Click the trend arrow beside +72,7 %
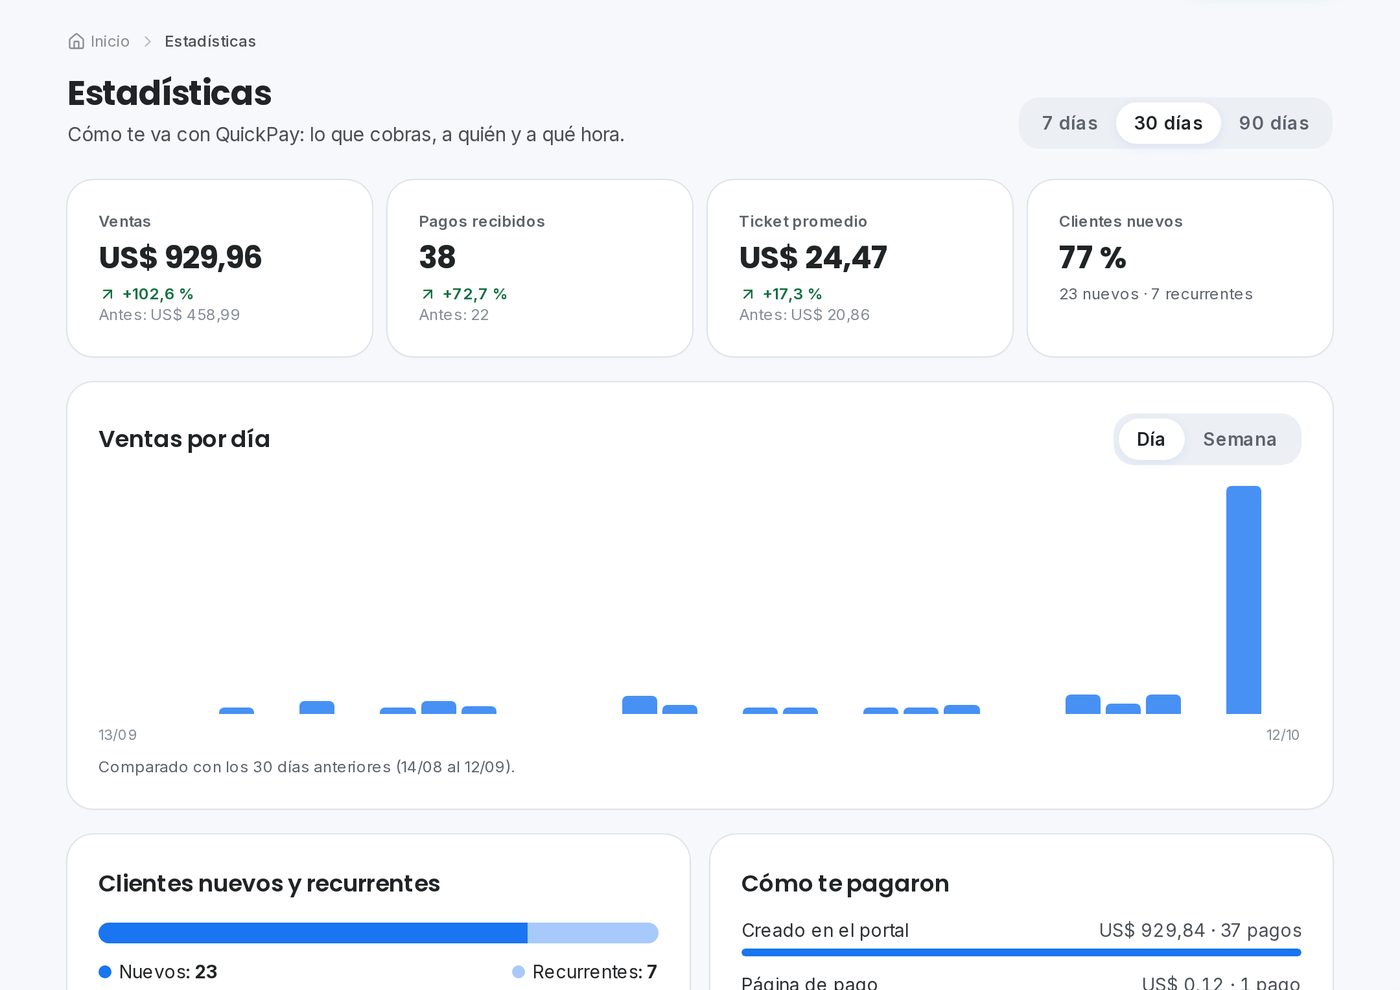This screenshot has height=990, width=1400. [x=427, y=294]
